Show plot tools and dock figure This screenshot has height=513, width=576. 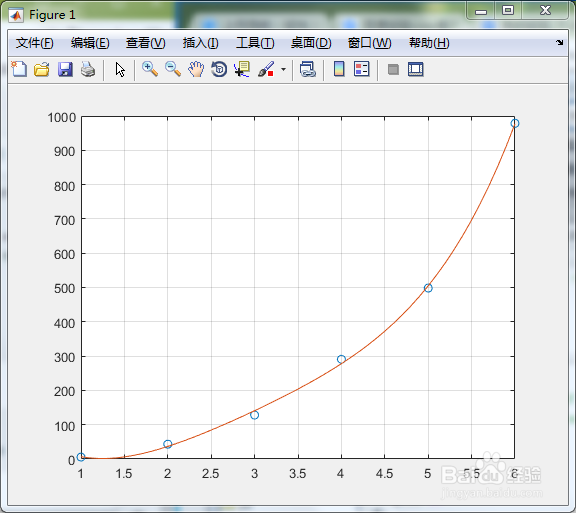(x=415, y=69)
